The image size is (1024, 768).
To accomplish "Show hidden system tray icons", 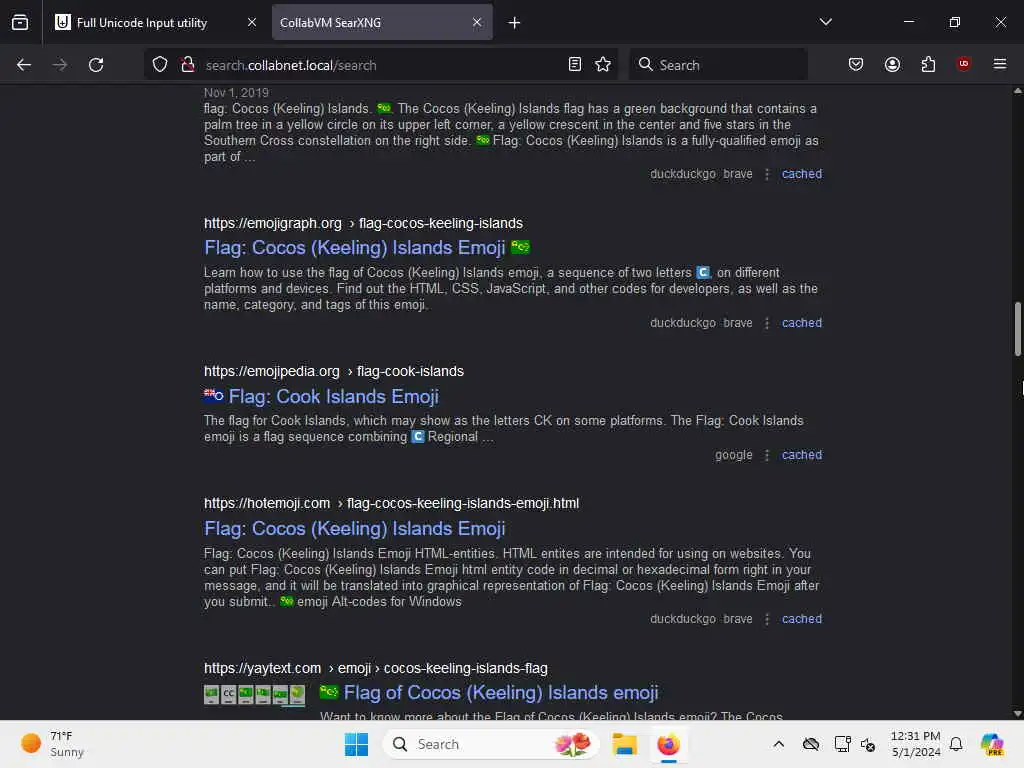I will click(x=778, y=744).
